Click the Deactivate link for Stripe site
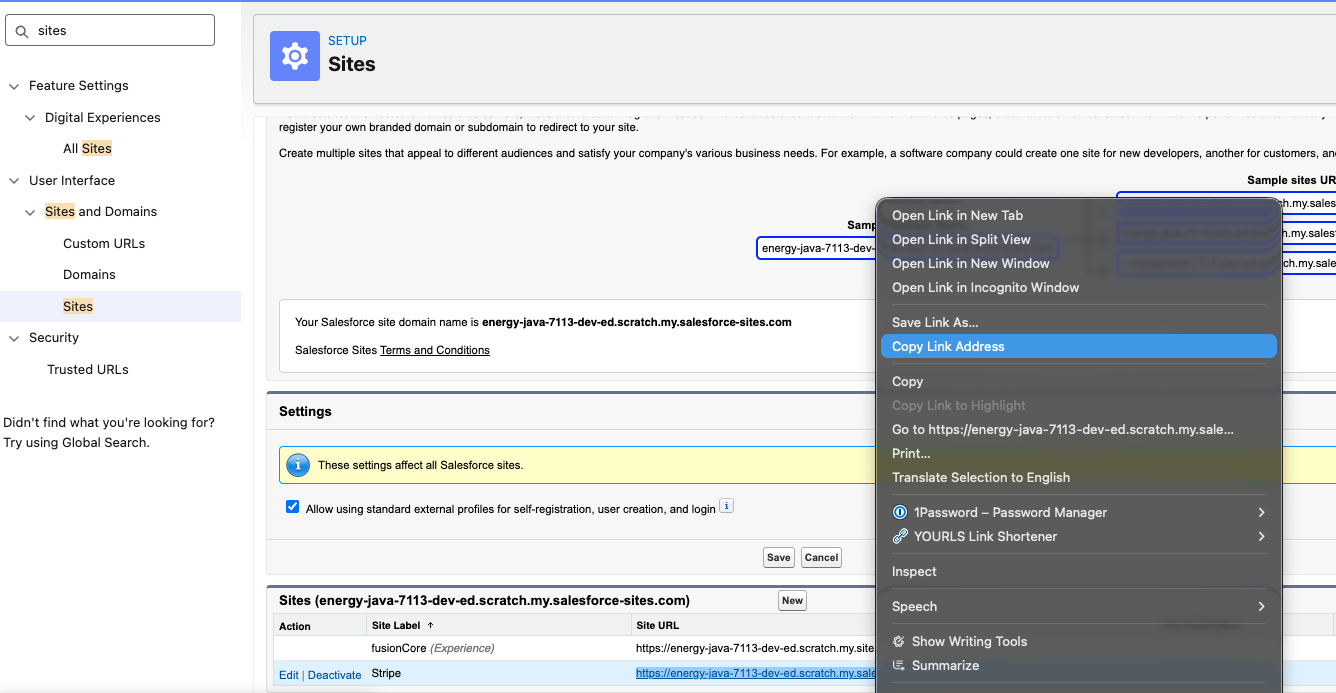This screenshot has width=1336, height=693. [x=334, y=675]
